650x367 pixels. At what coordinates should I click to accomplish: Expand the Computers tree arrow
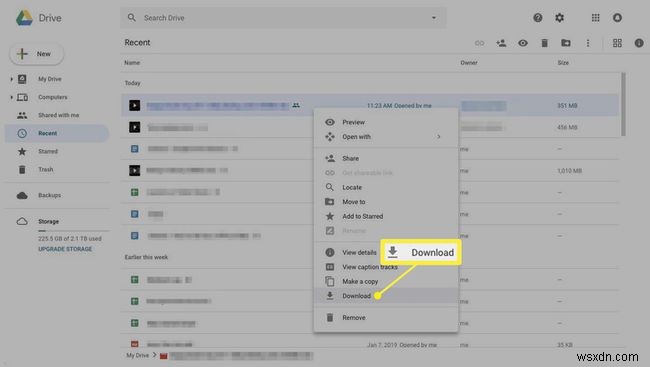click(12, 97)
